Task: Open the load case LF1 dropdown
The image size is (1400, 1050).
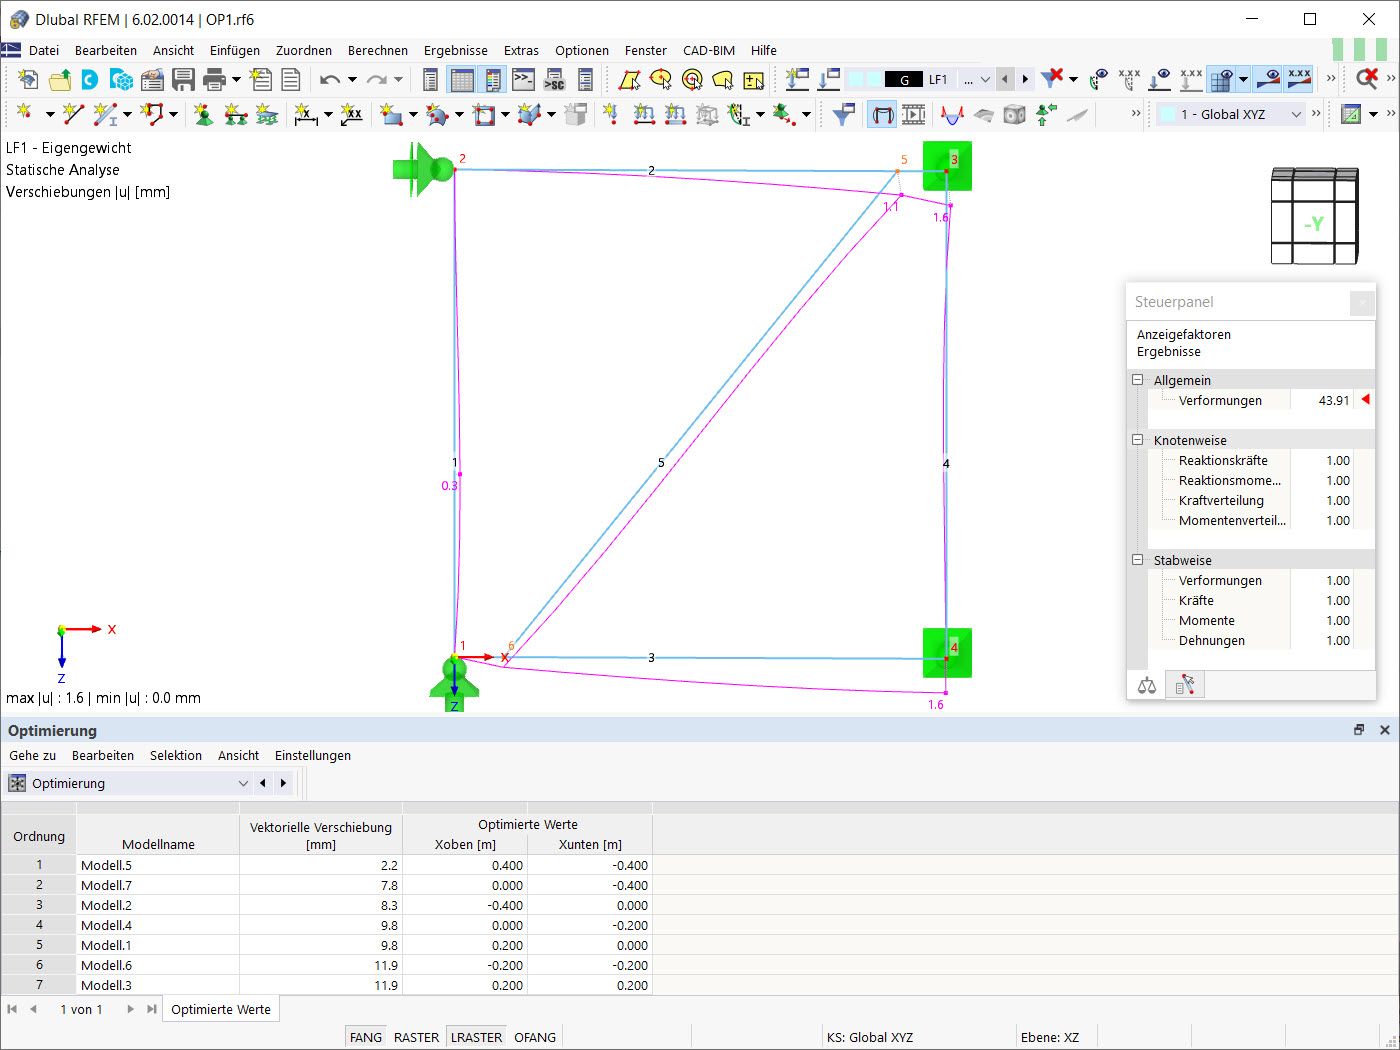Action: [x=985, y=80]
